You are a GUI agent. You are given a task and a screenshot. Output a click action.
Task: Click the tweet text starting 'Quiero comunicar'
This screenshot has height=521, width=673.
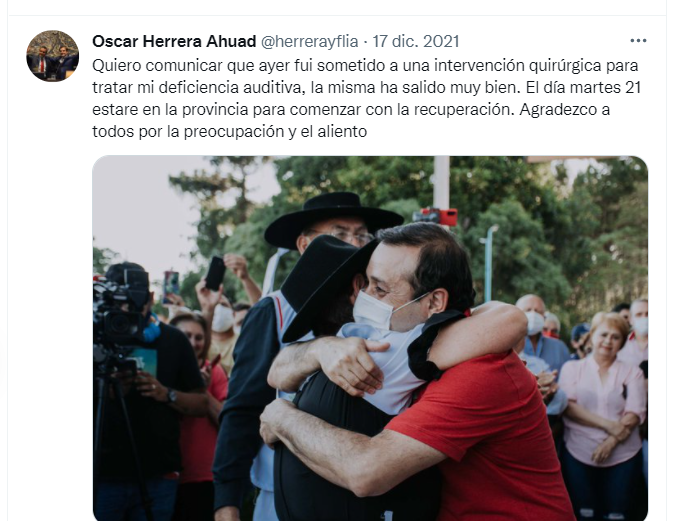tap(366, 98)
